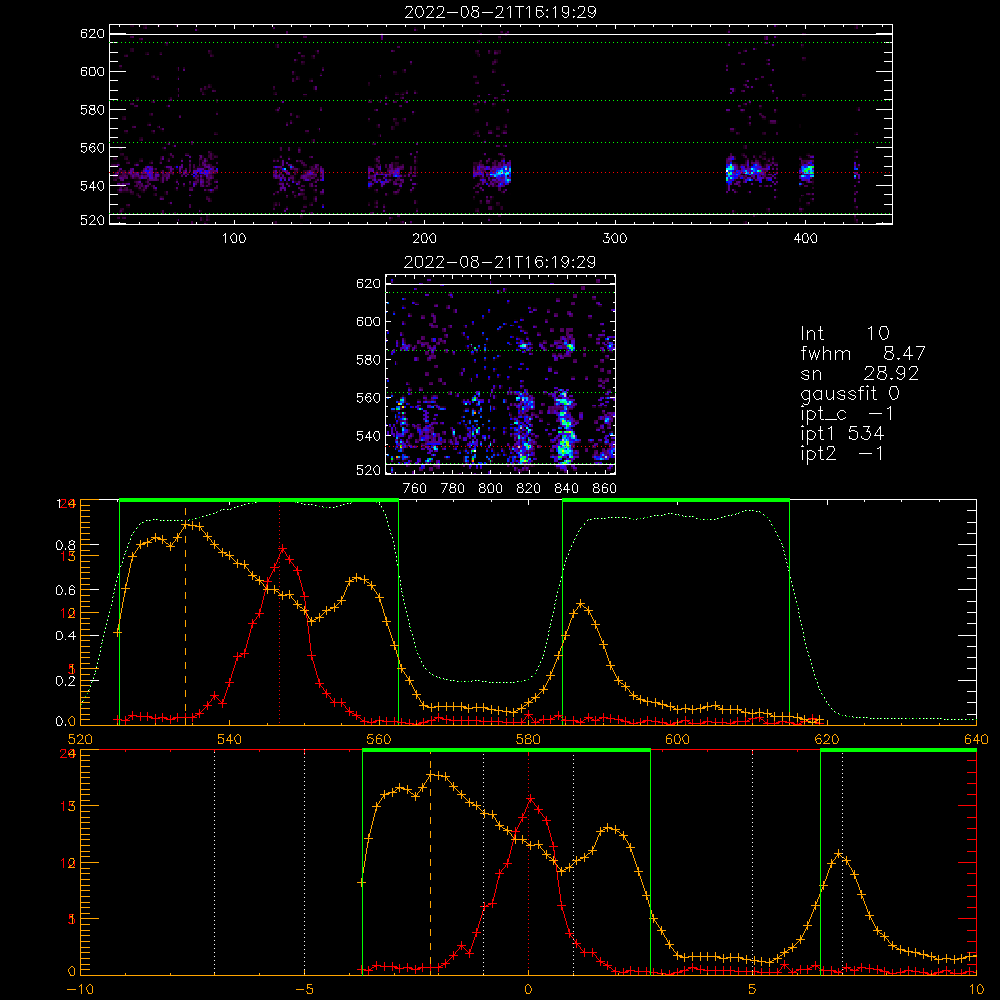Select the 'ipt2 -1' line
Image resolution: width=1000 pixels, height=1000 pixels.
click(842, 453)
